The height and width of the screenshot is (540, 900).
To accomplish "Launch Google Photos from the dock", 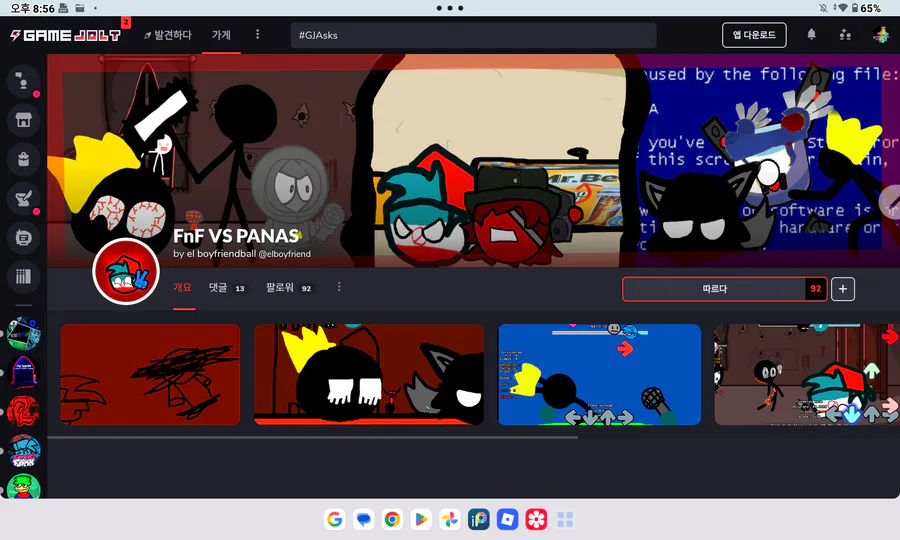I will click(x=450, y=519).
